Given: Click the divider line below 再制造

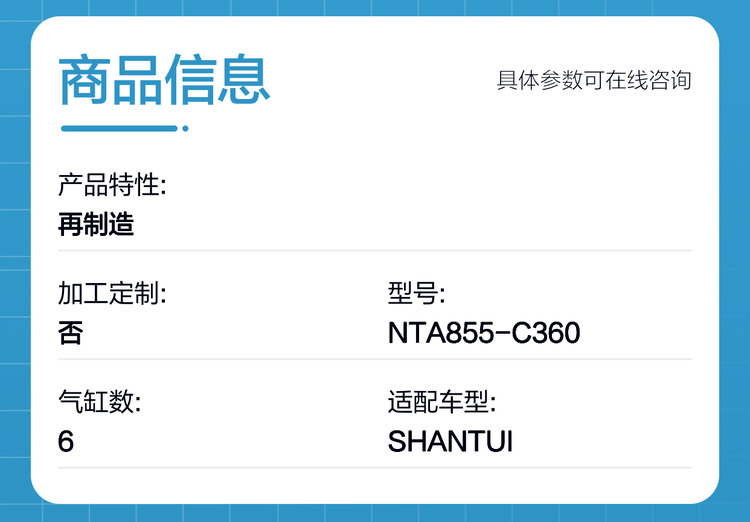Looking at the screenshot, I should point(375,250).
